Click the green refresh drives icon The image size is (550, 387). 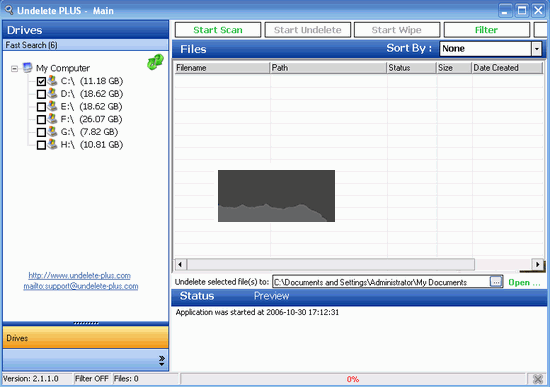coord(155,62)
